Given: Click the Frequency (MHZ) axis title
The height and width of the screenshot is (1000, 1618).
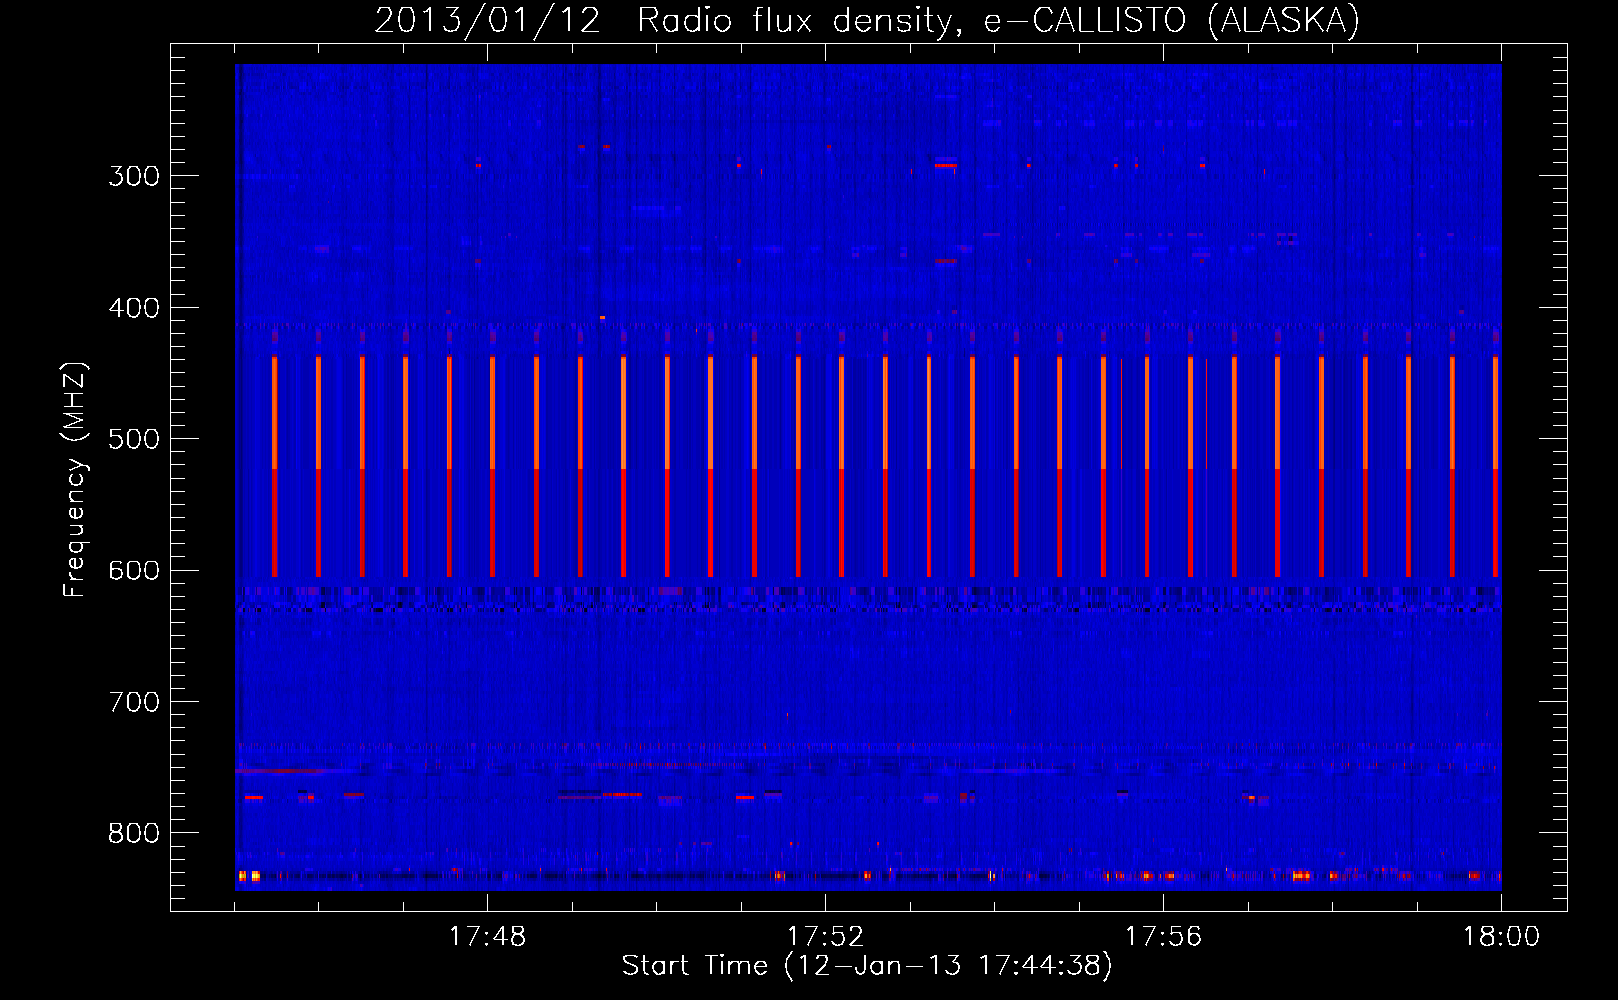Looking at the screenshot, I should (76, 479).
